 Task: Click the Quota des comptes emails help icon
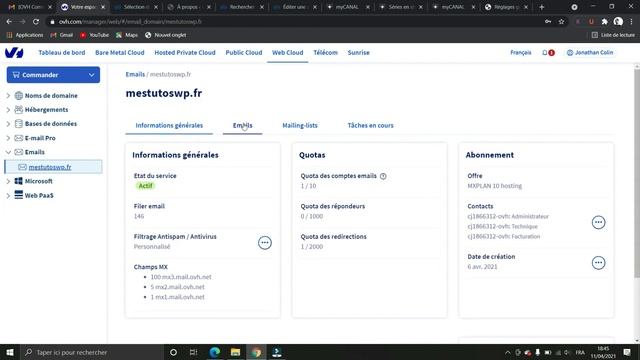tap(383, 176)
